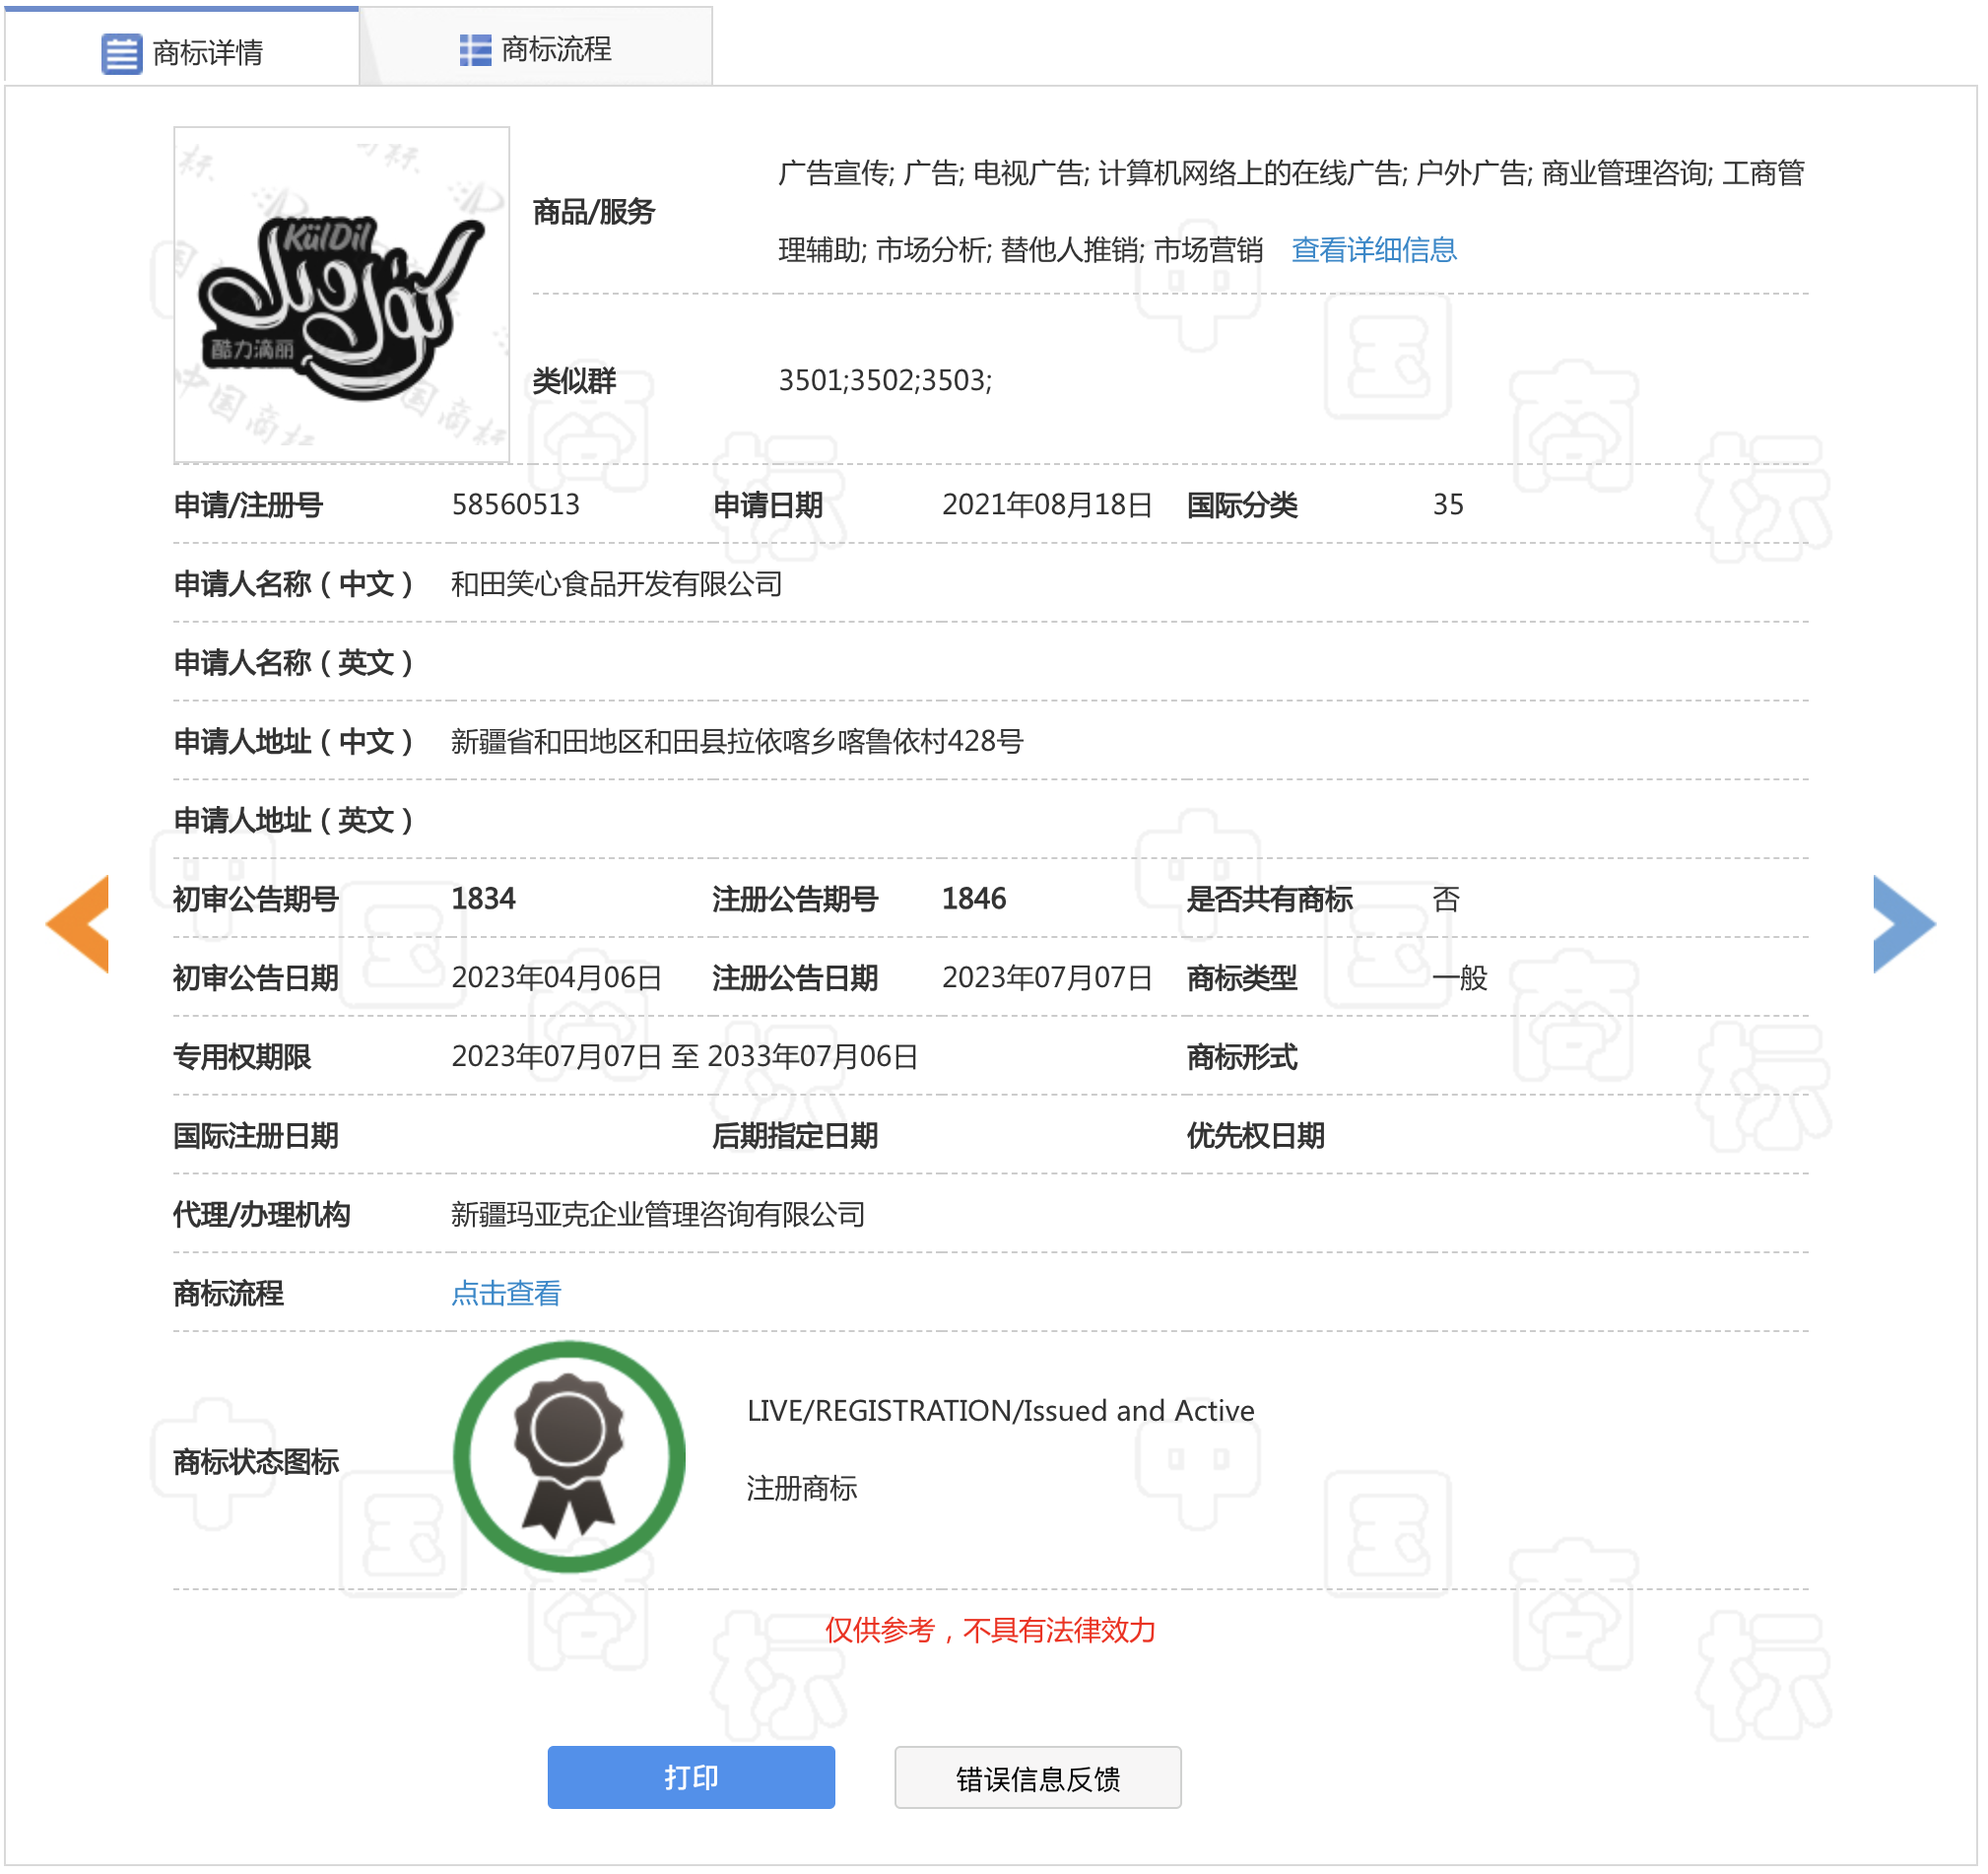Click the green registered trademark status badge

pyautogui.click(x=570, y=1458)
